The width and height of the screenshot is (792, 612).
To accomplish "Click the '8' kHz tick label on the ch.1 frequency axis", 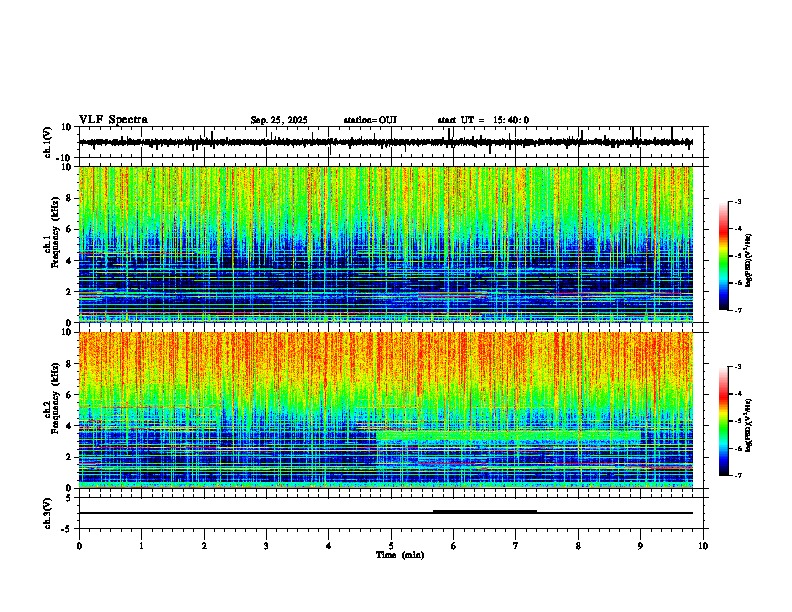I will point(70,198).
